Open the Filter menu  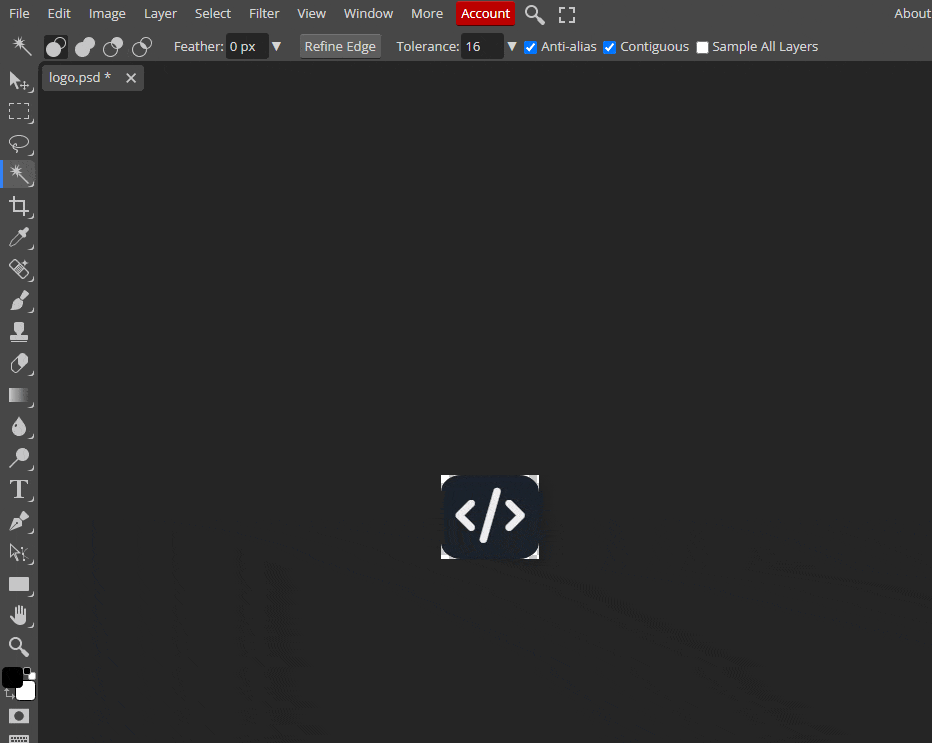(x=264, y=14)
